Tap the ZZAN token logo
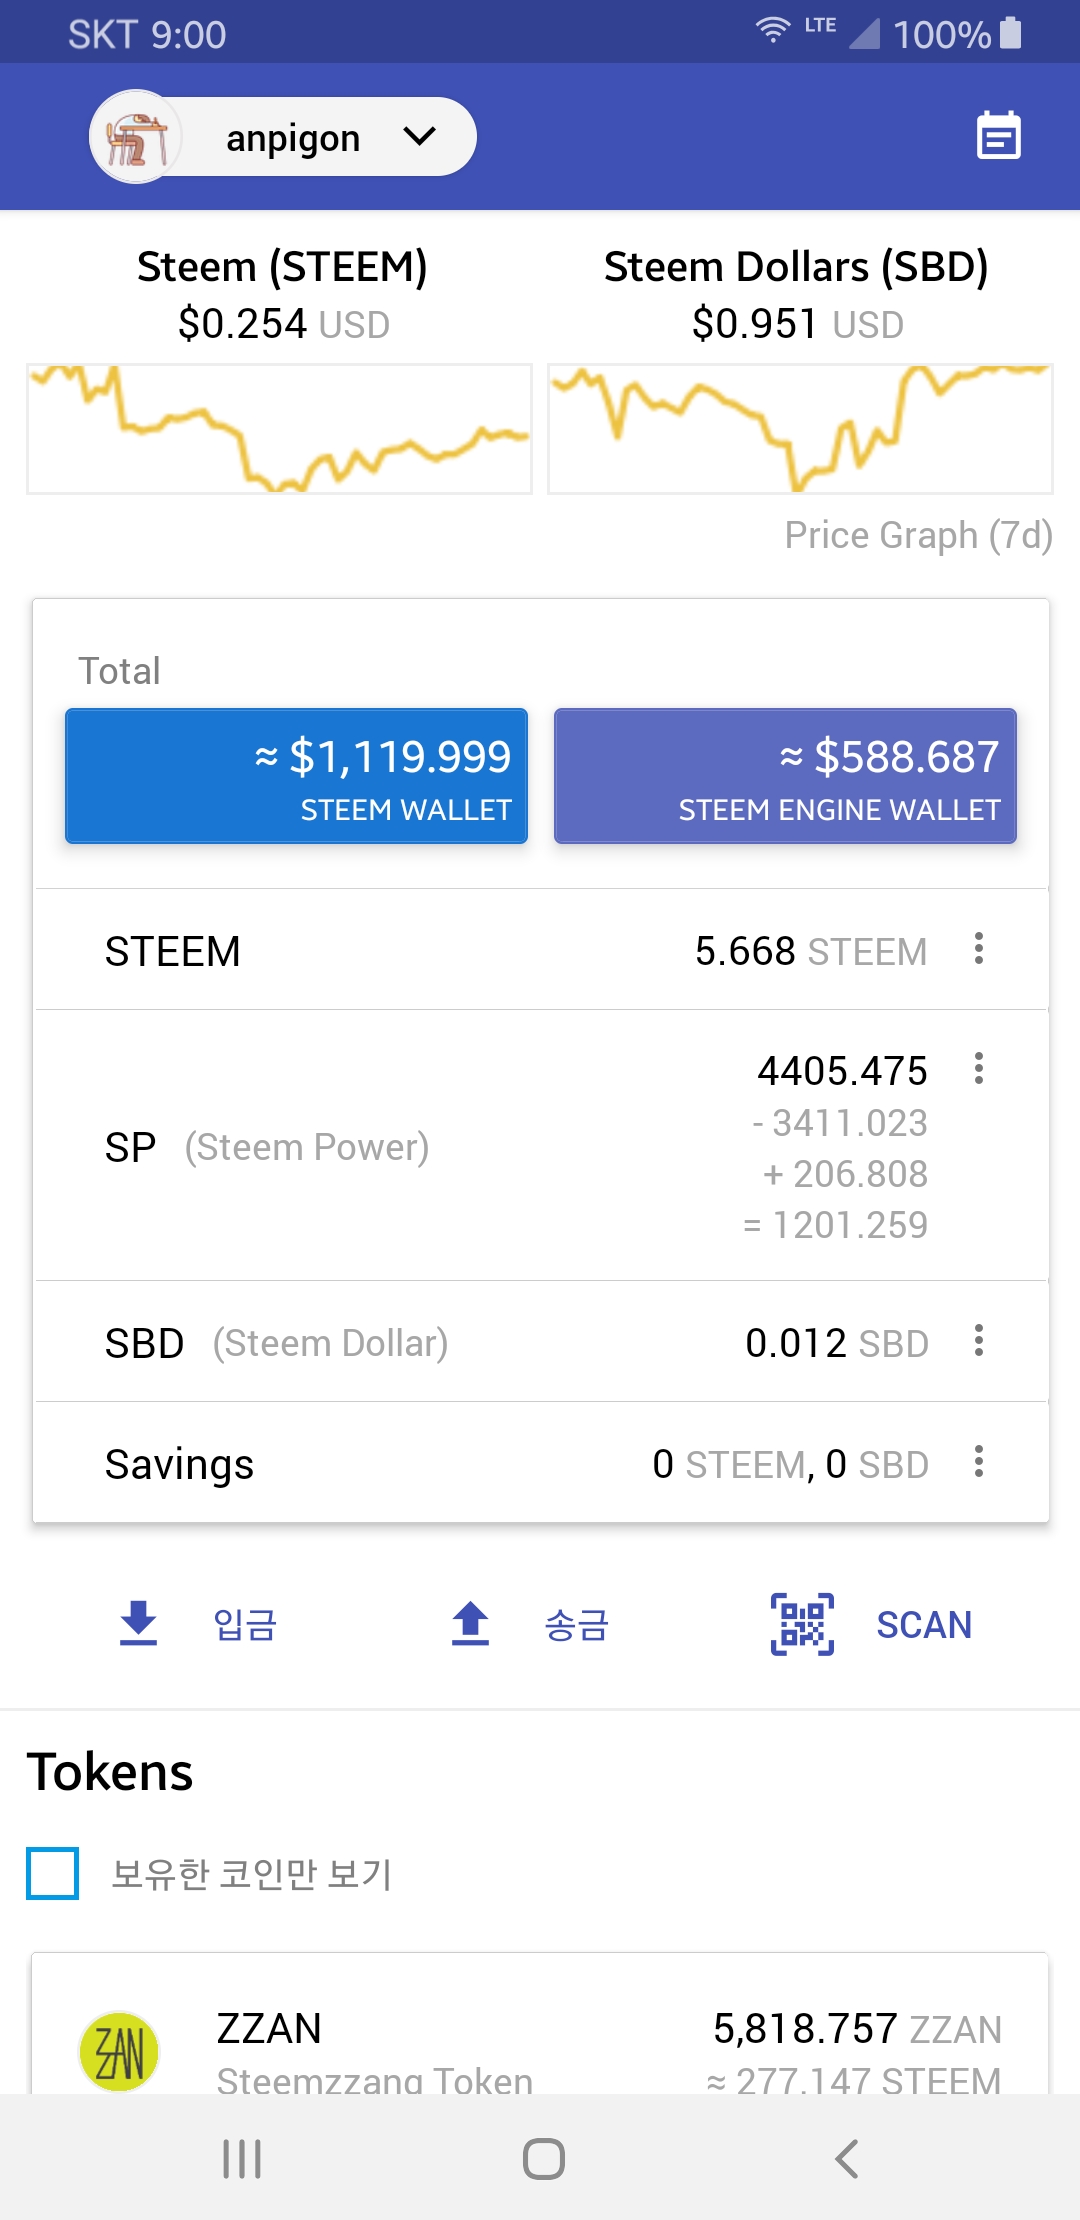Viewport: 1080px width, 2220px height. tap(119, 2051)
